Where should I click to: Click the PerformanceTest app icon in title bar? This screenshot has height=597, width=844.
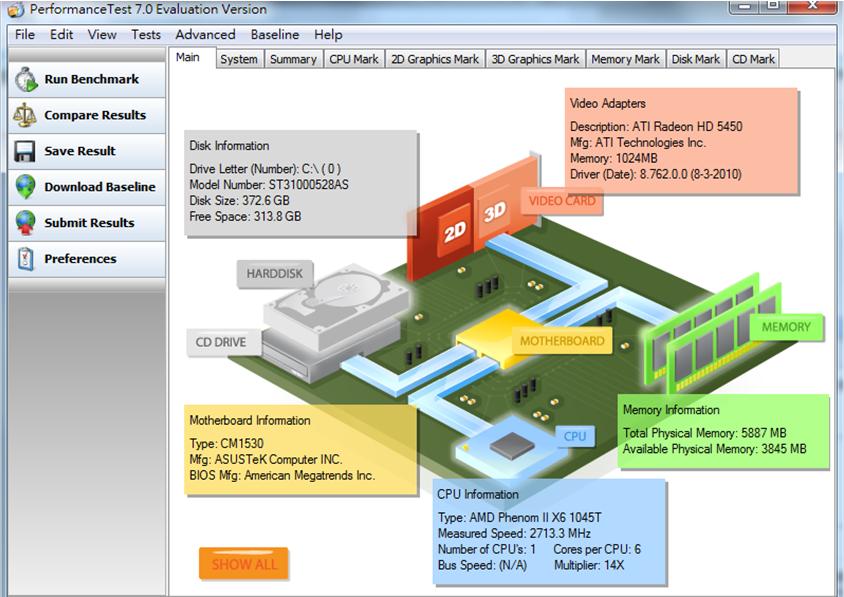[x=16, y=9]
